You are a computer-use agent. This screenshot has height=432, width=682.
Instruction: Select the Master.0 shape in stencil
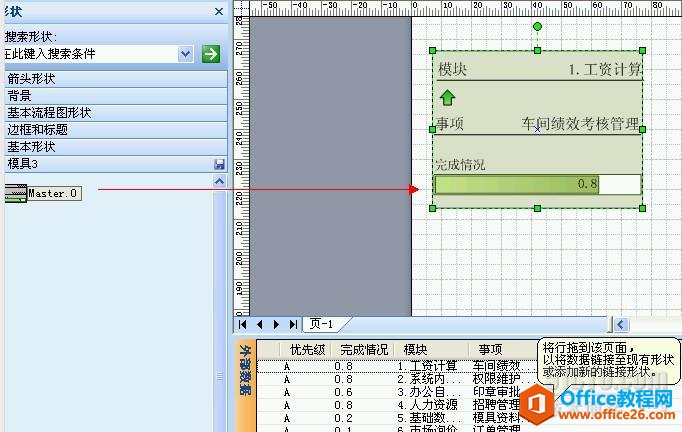tap(43, 193)
